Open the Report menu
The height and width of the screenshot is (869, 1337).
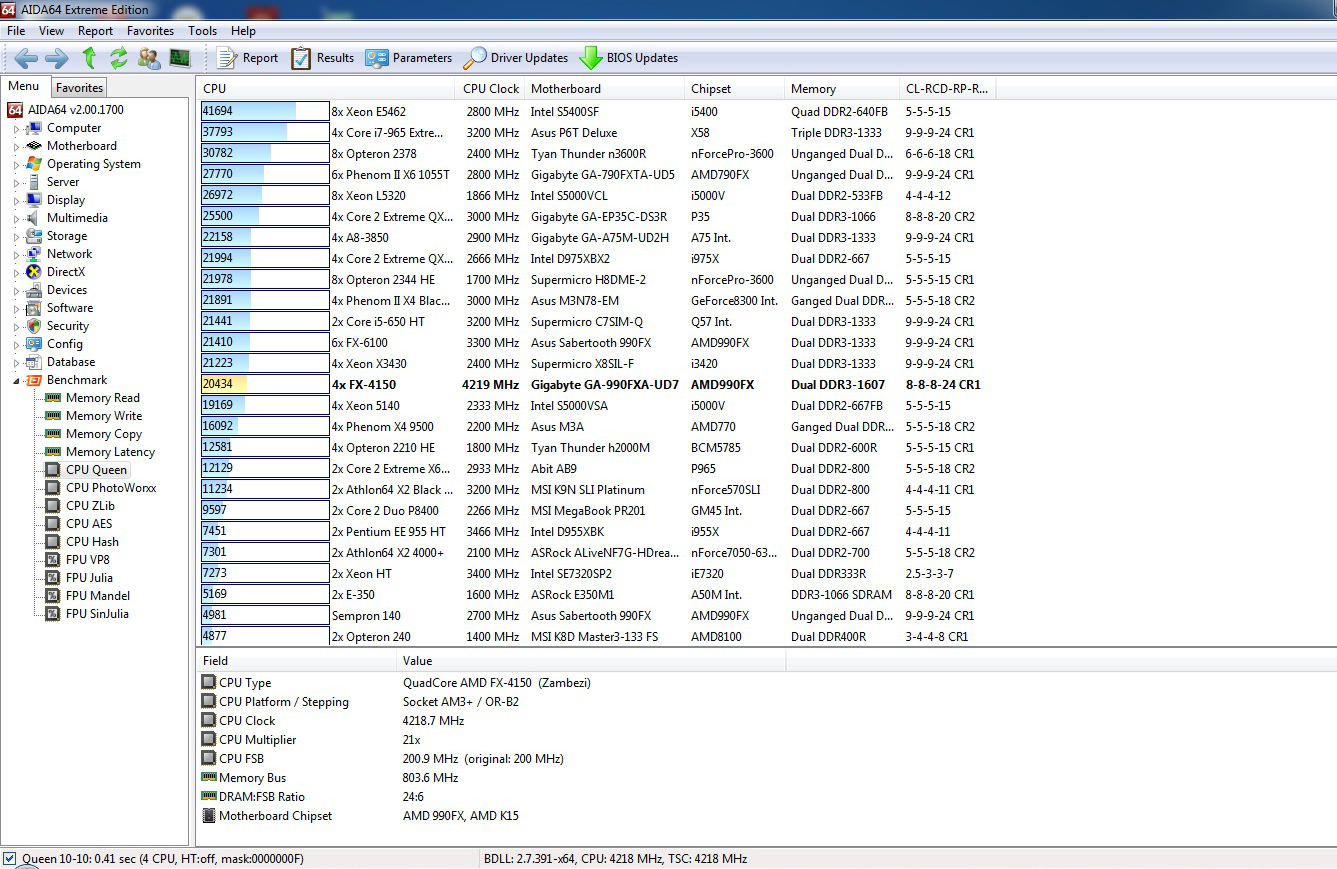click(96, 31)
